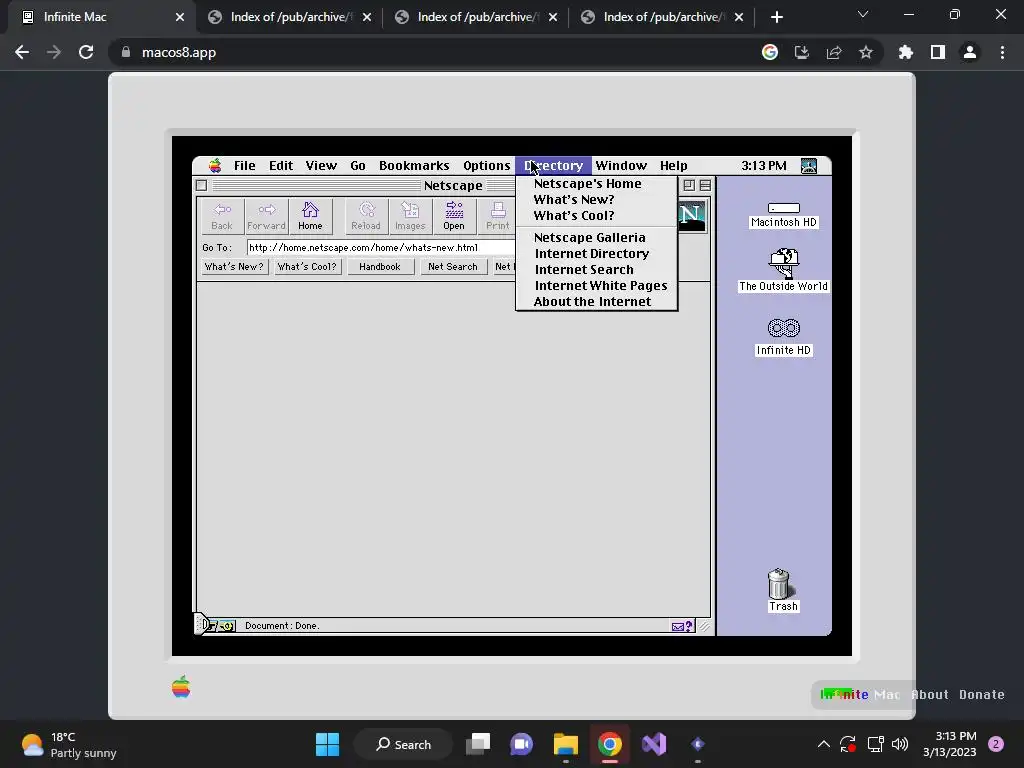Click the Chrome extensions puzzle icon
The image size is (1024, 768).
pyautogui.click(x=905, y=52)
